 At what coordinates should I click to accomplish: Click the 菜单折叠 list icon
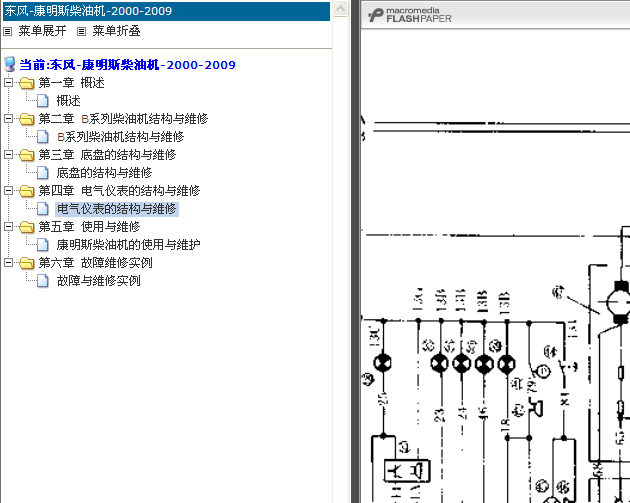click(x=82, y=31)
